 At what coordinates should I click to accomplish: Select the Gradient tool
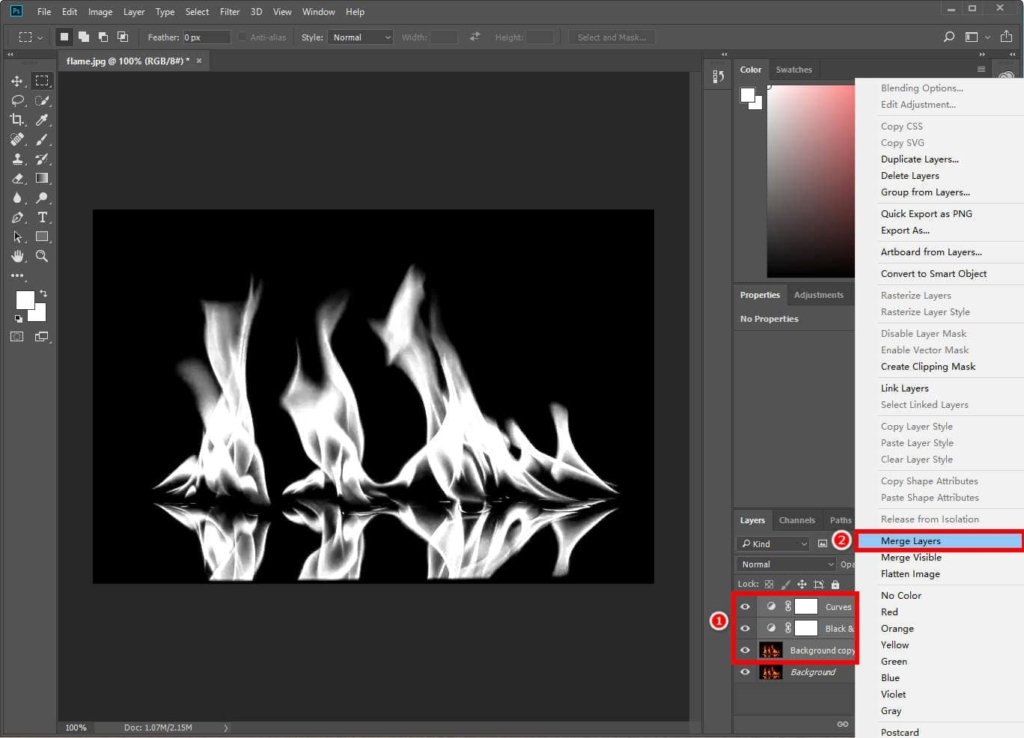coord(42,178)
